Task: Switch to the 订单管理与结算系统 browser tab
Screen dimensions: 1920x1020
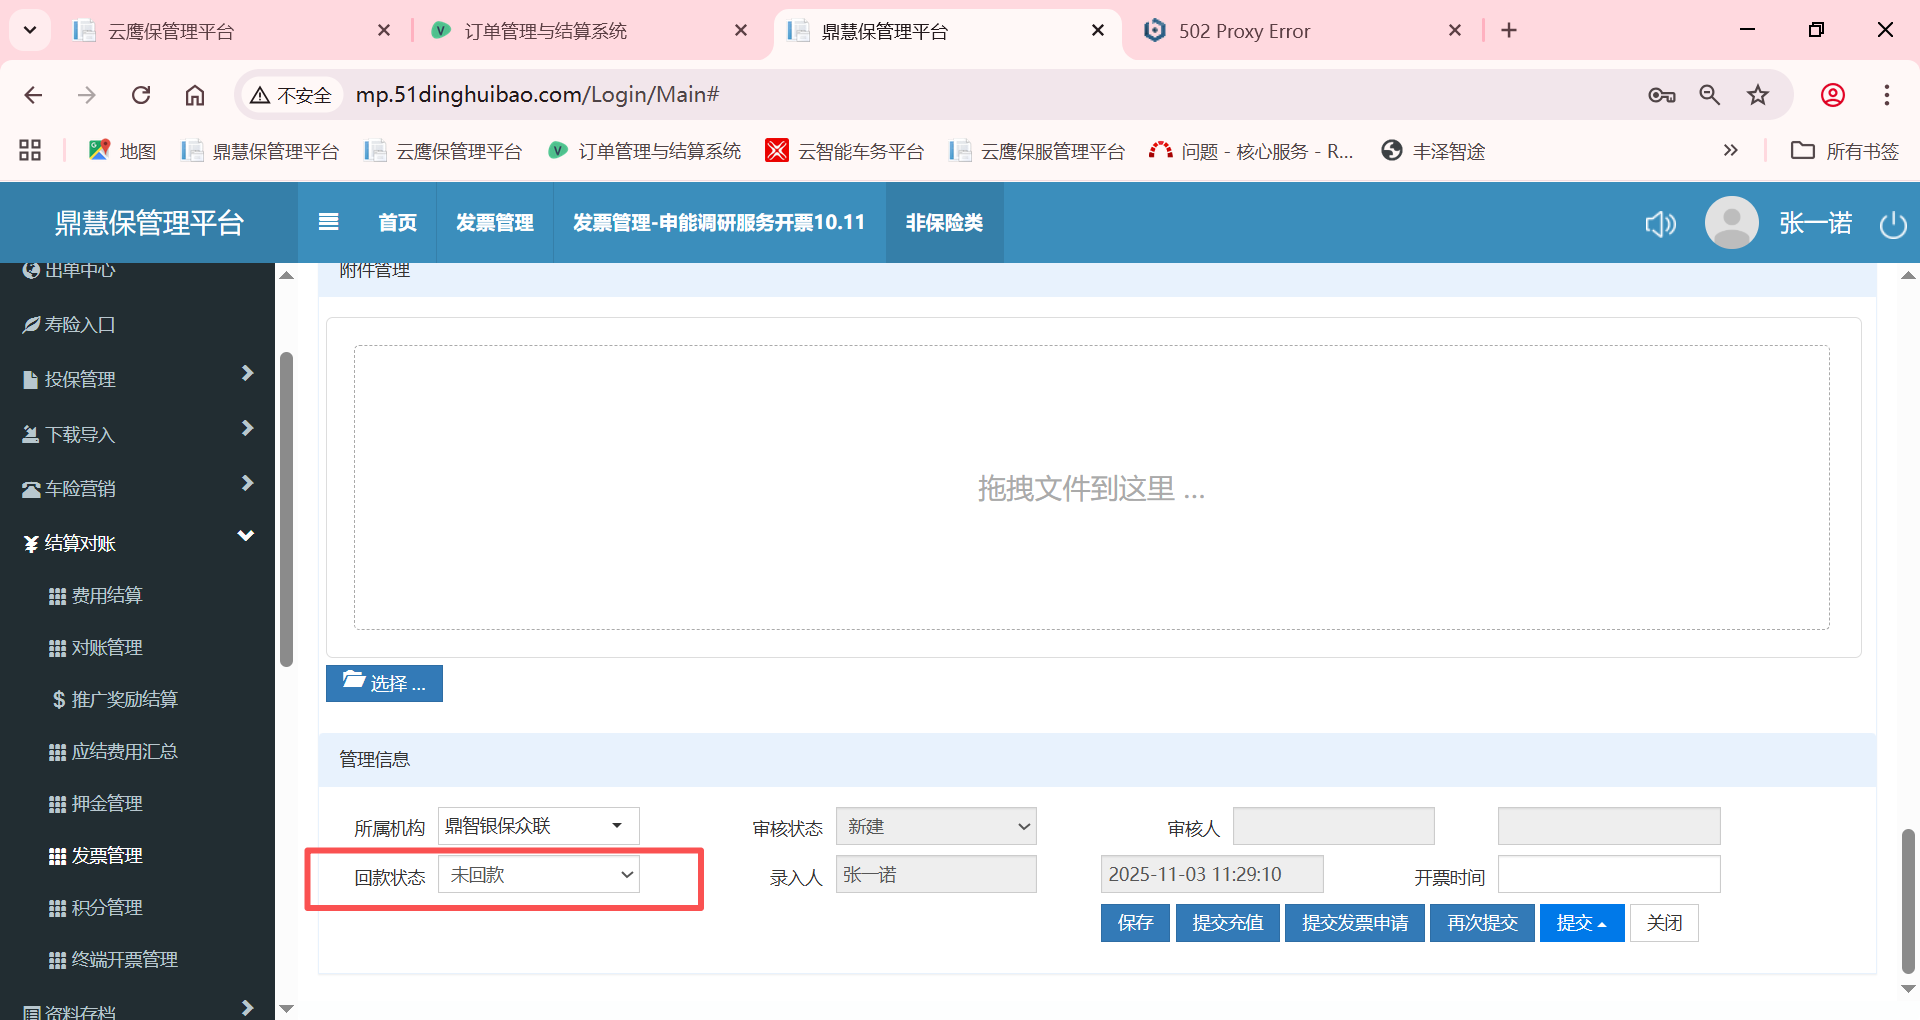Action: pos(590,31)
